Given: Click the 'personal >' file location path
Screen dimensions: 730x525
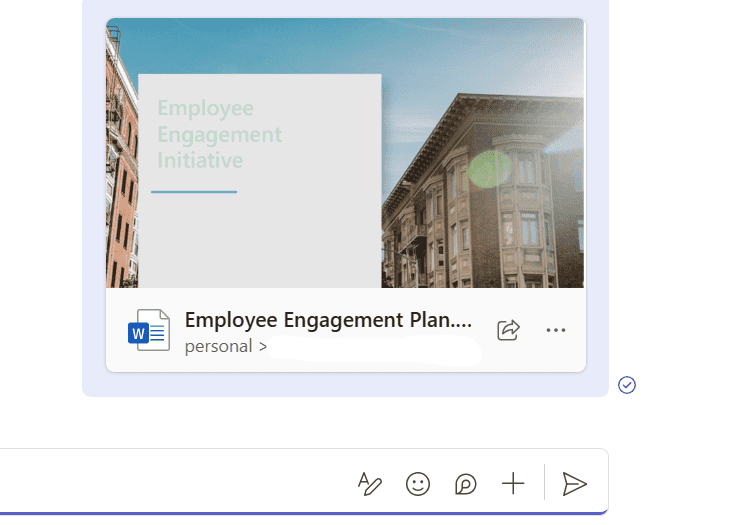Looking at the screenshot, I should pyautogui.click(x=226, y=347).
